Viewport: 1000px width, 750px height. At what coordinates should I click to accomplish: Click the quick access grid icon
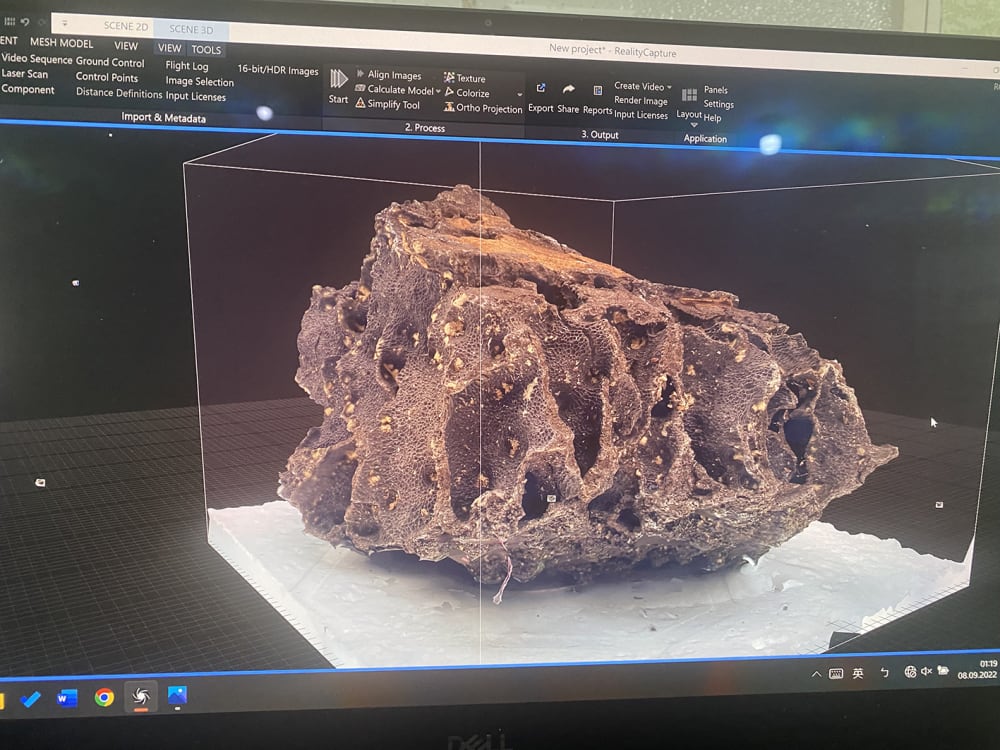tap(10, 21)
